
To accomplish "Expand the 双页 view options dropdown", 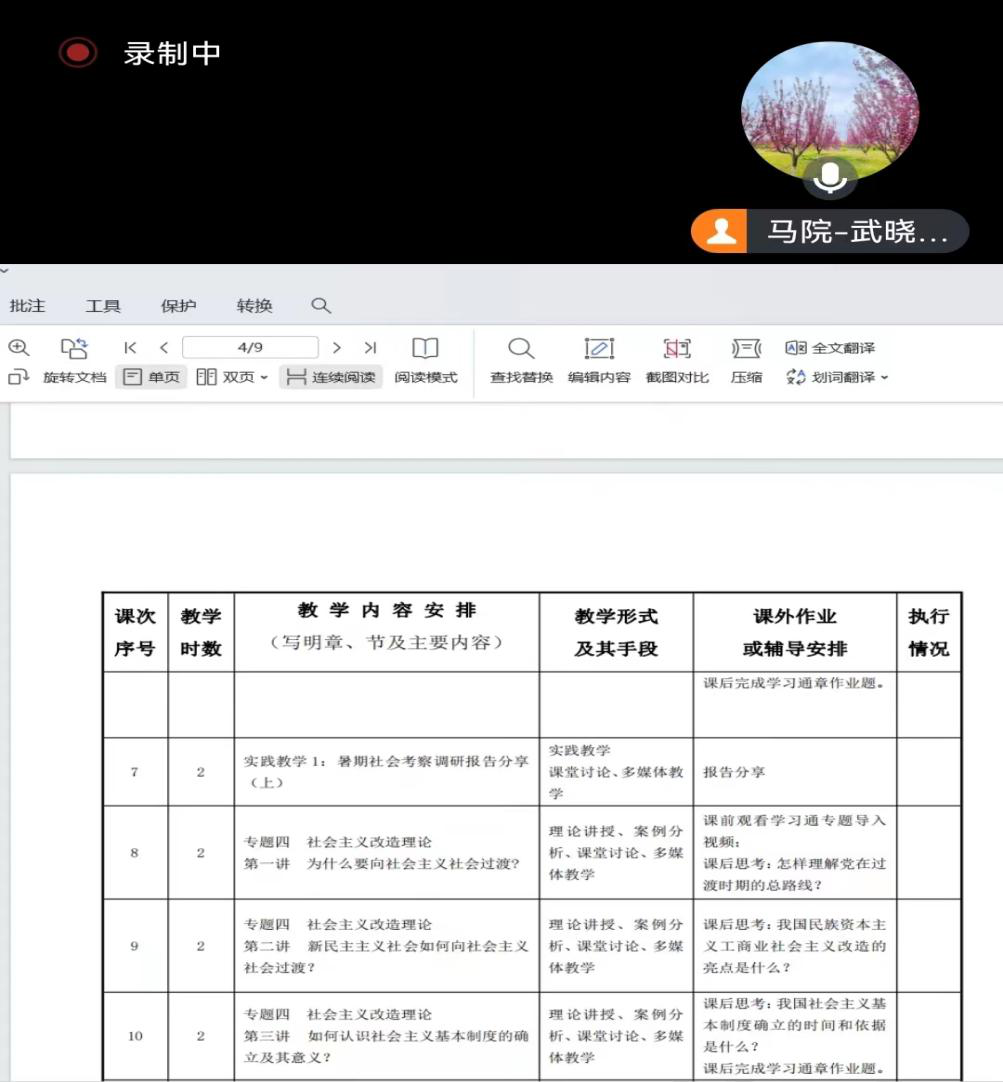I will click(263, 378).
